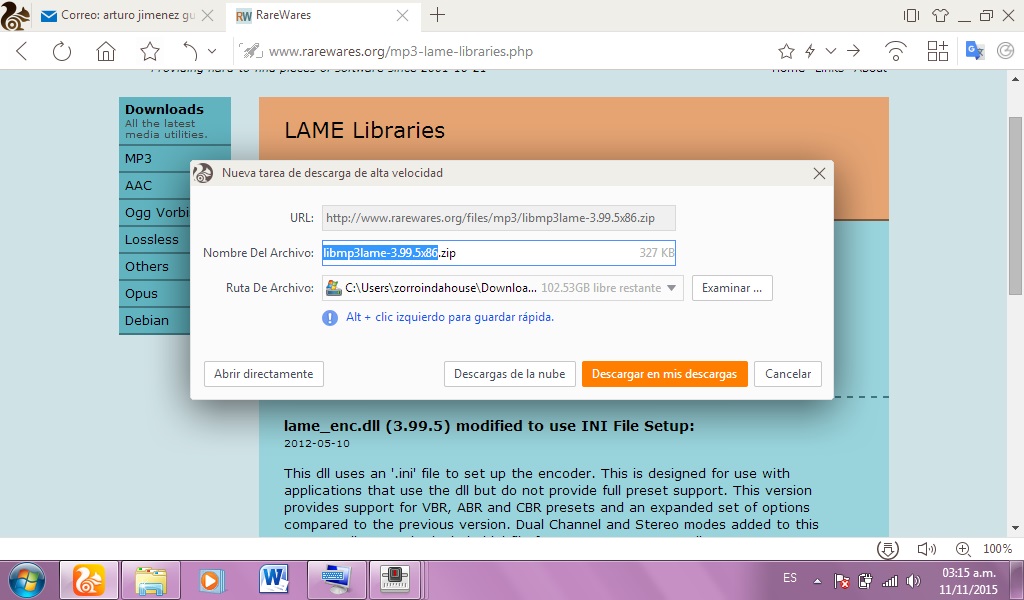Open address bar dropdown chevron
Image resolution: width=1024 pixels, height=600 pixels.
[x=831, y=51]
